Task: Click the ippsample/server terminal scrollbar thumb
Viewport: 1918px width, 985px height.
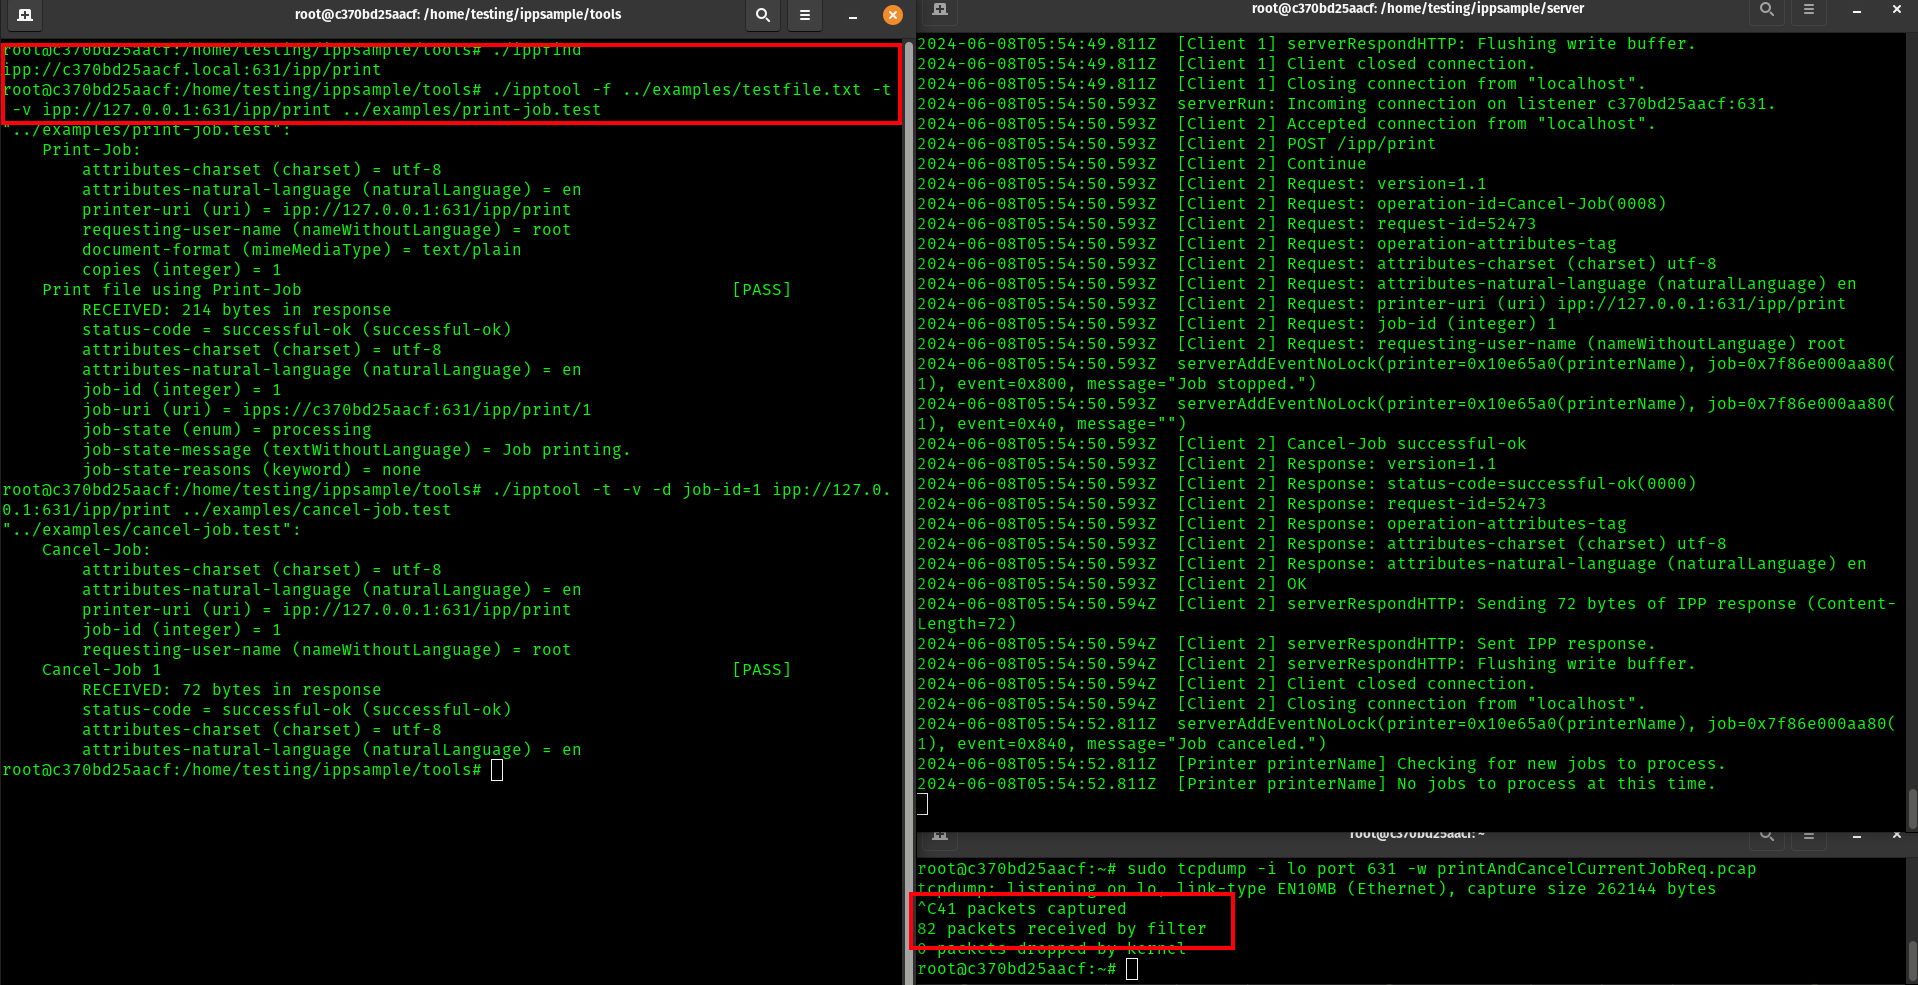Action: pyautogui.click(x=1912, y=808)
